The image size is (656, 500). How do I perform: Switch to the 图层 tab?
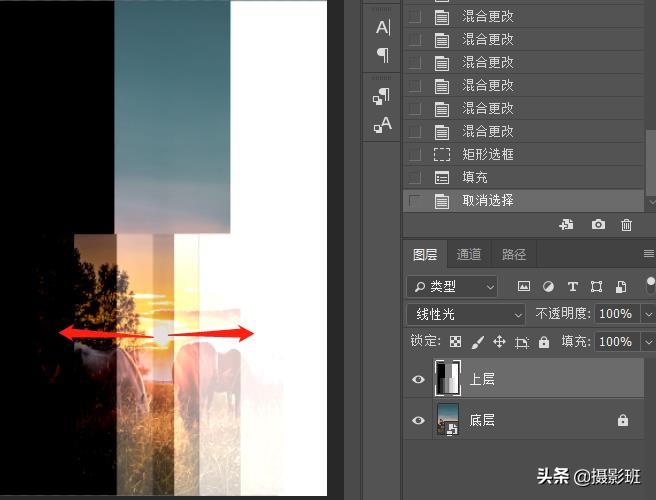pyautogui.click(x=425, y=254)
